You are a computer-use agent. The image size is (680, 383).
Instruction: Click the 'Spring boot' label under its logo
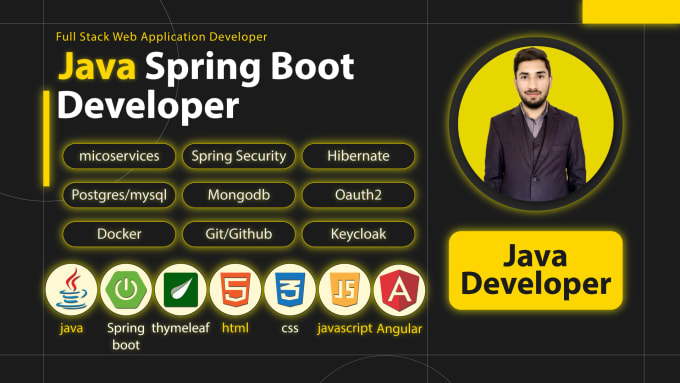pos(126,337)
